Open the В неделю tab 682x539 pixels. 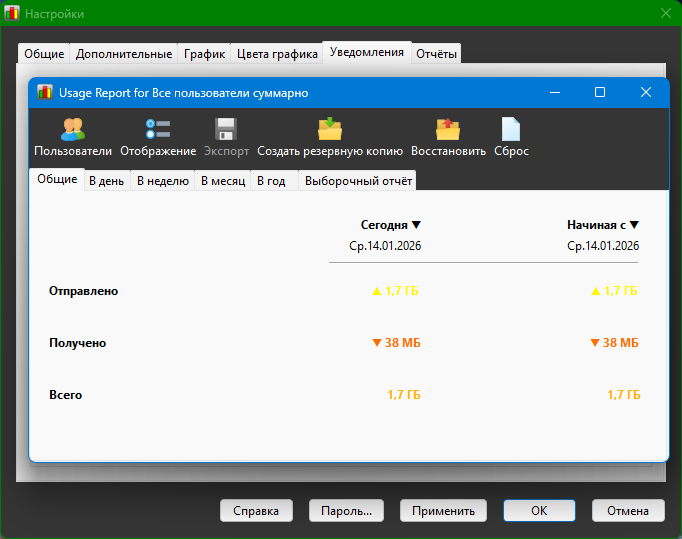162,181
